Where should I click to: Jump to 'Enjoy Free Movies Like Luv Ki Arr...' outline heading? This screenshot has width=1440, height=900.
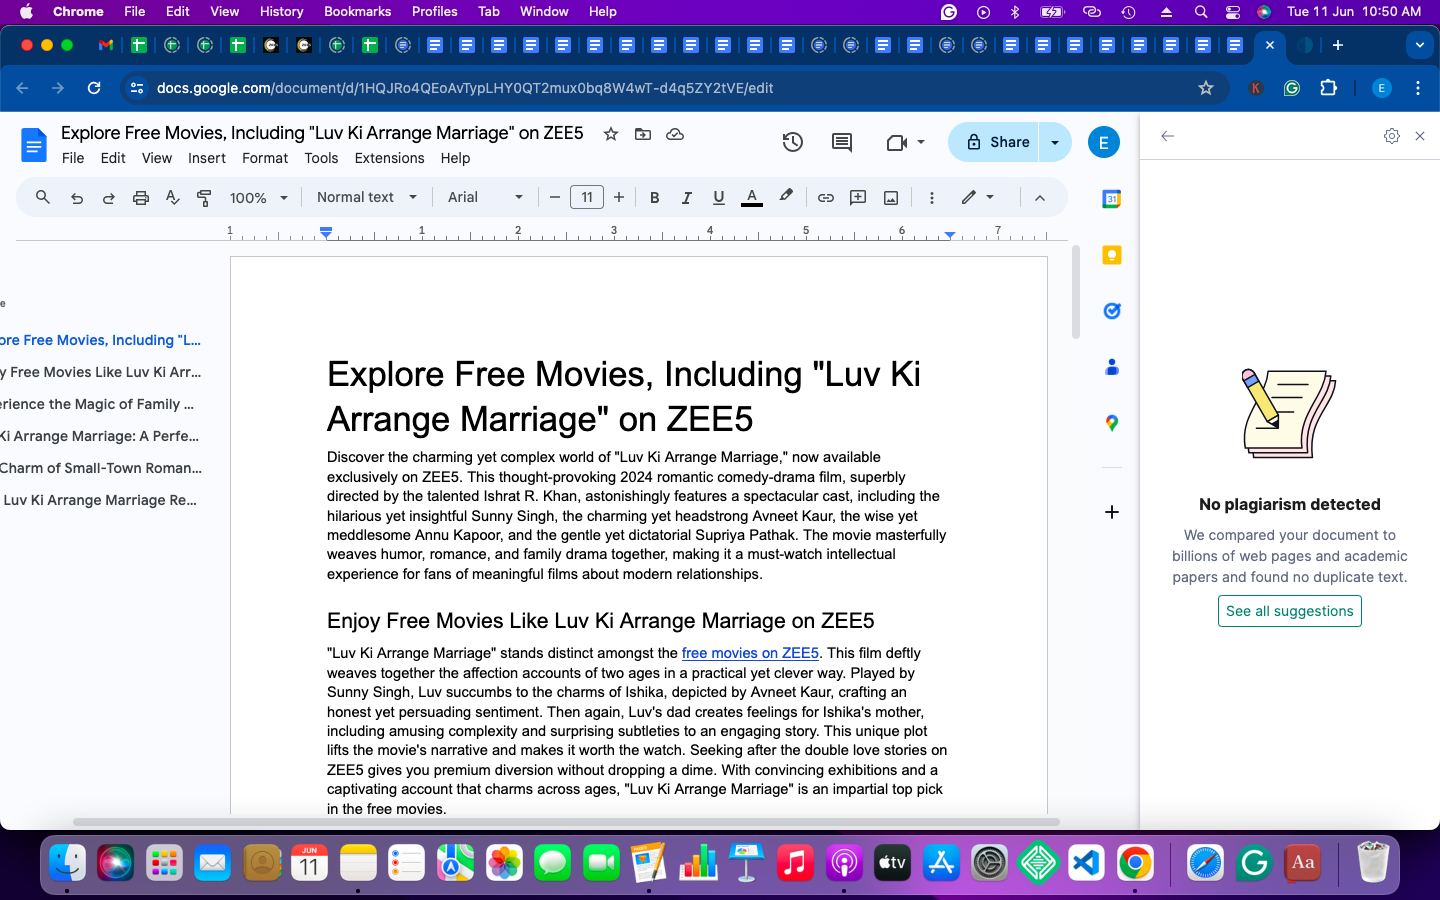101,372
